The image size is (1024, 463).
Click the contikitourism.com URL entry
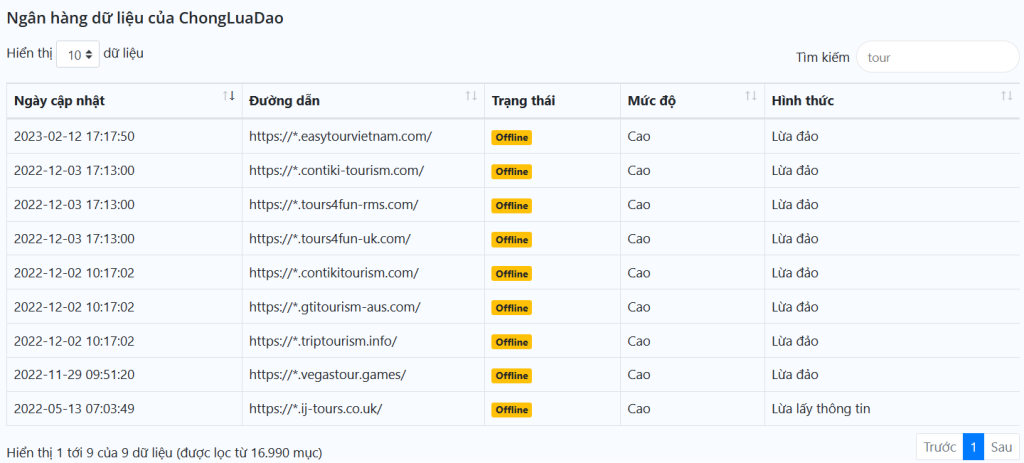(333, 272)
